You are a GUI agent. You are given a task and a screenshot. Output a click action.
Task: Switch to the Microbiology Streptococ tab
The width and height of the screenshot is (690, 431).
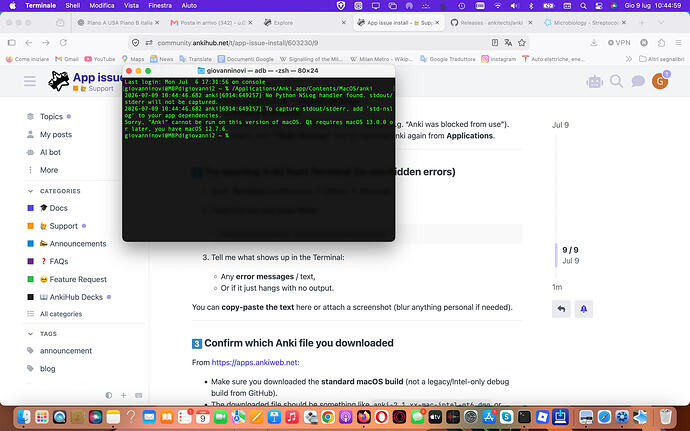(585, 22)
